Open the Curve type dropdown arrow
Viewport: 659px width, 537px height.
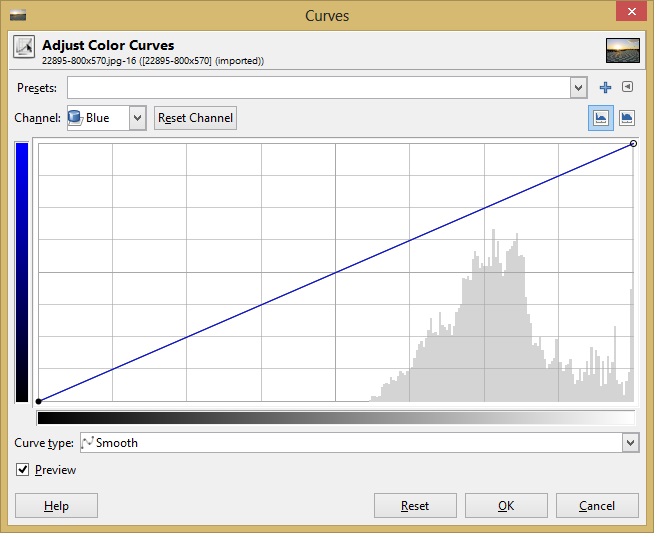coord(630,443)
